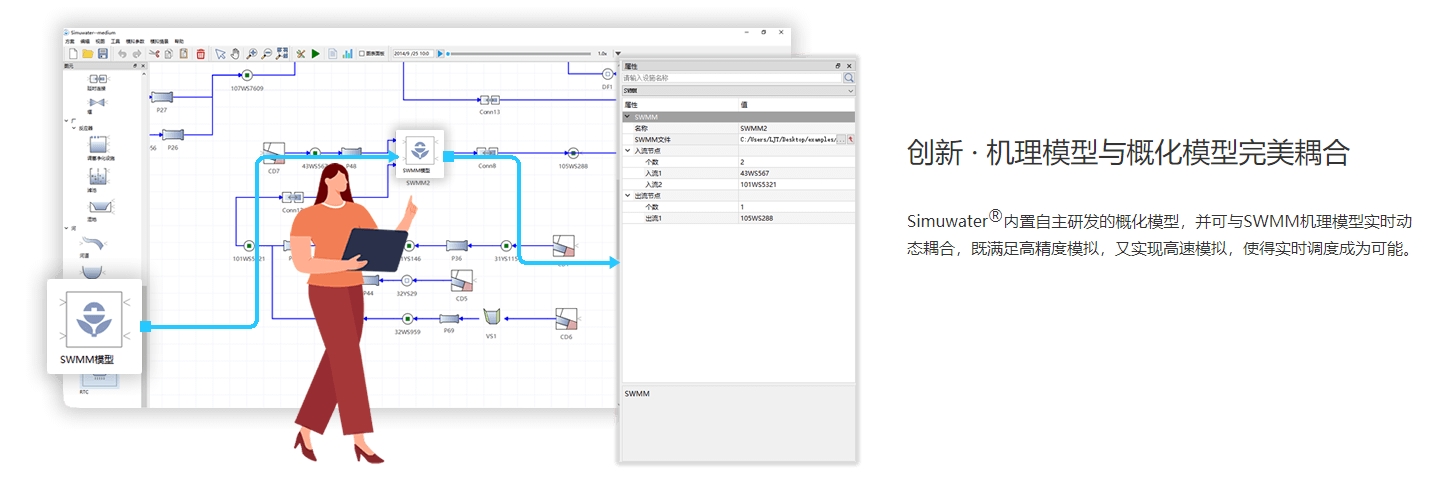This screenshot has width=1447, height=485.
Task: Select the pointer arrow tool
Action: [x=220, y=54]
